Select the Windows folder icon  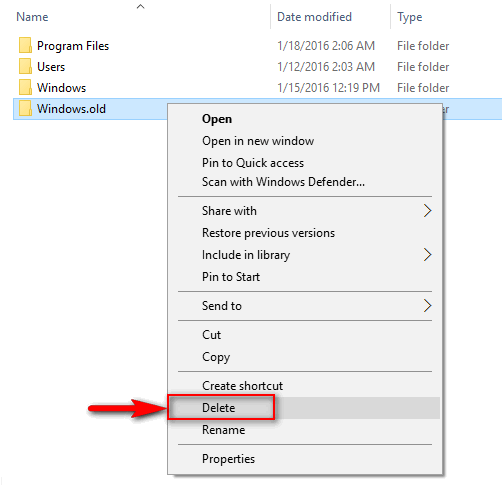point(25,87)
